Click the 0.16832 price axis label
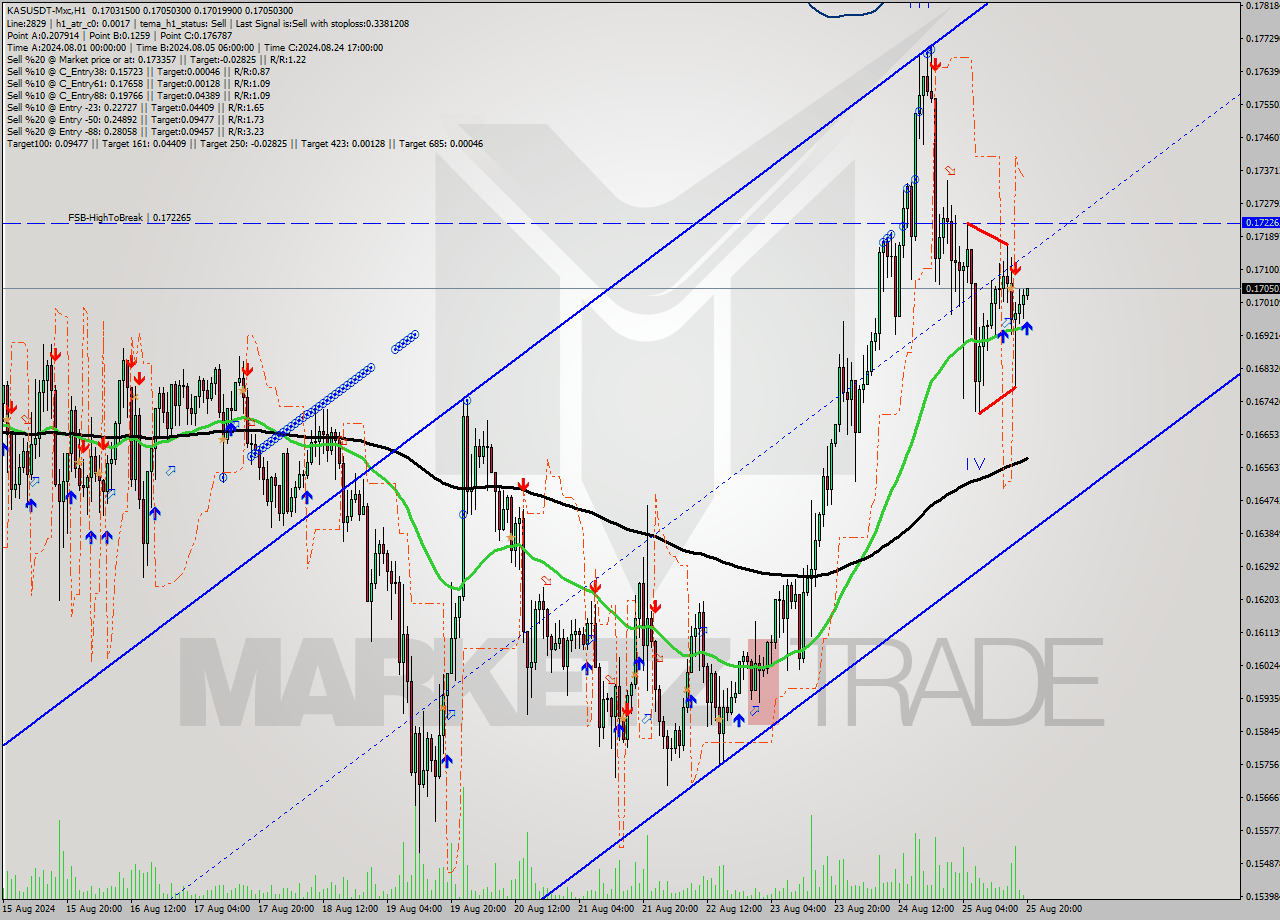 click(x=1263, y=368)
